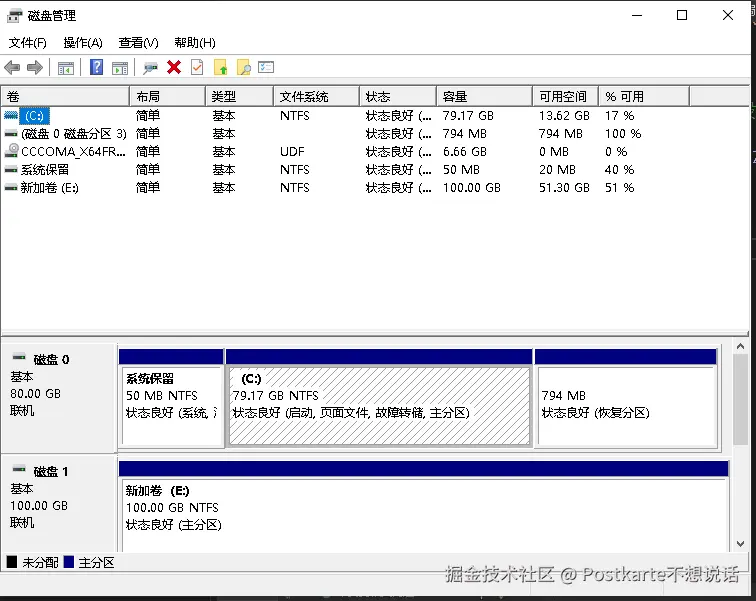Click the 13.62 GB free space cell

564,116
